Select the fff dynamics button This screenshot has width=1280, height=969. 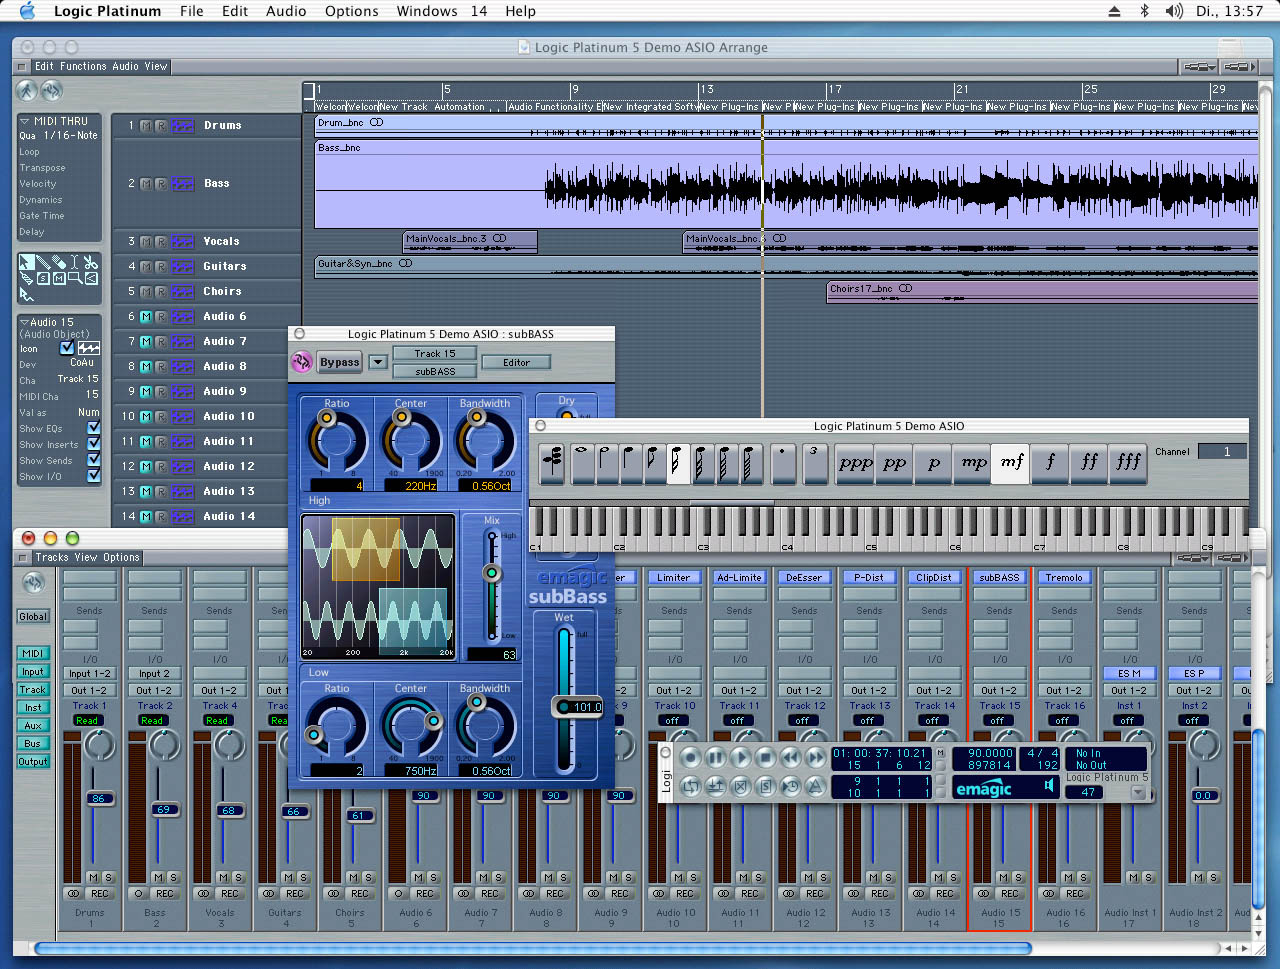[x=1128, y=463]
